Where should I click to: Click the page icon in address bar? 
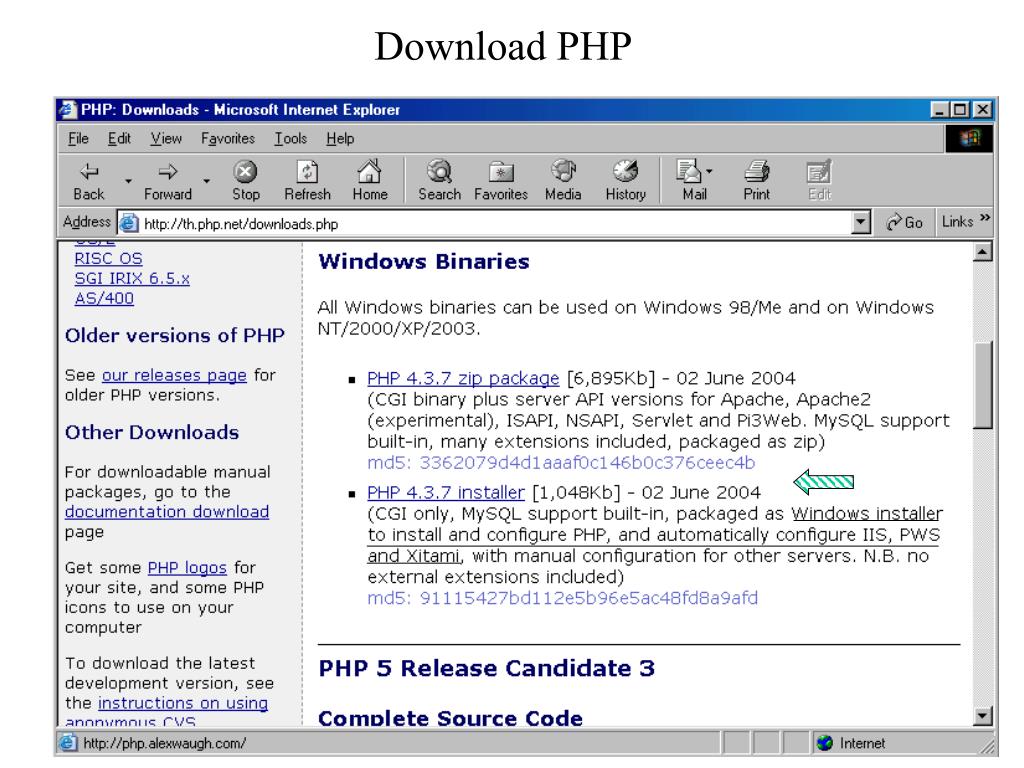coord(129,223)
